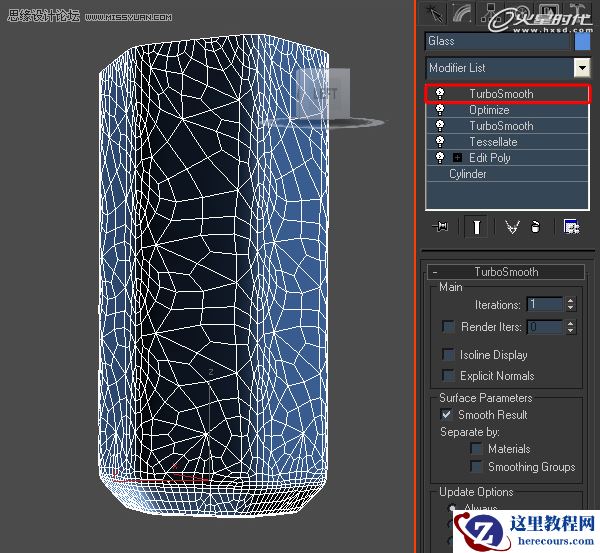Click the Glass object name field
Screen dimensions: 600x553
(498, 41)
